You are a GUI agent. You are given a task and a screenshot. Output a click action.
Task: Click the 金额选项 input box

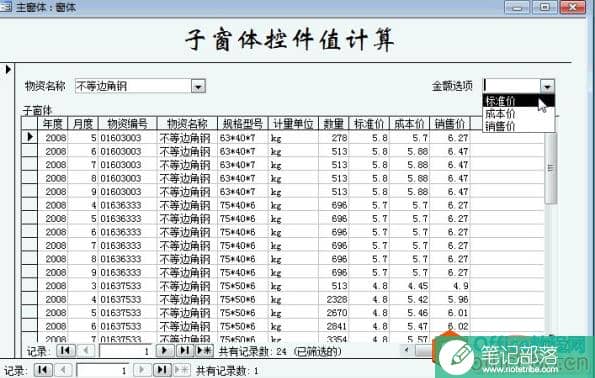[512, 86]
